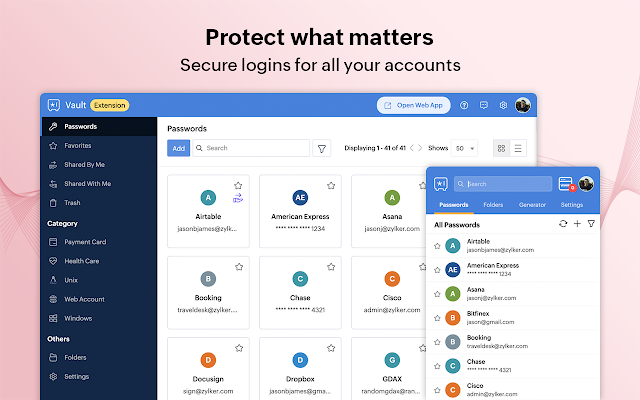
Task: Select American Express entry in popup list
Action: click(x=513, y=270)
